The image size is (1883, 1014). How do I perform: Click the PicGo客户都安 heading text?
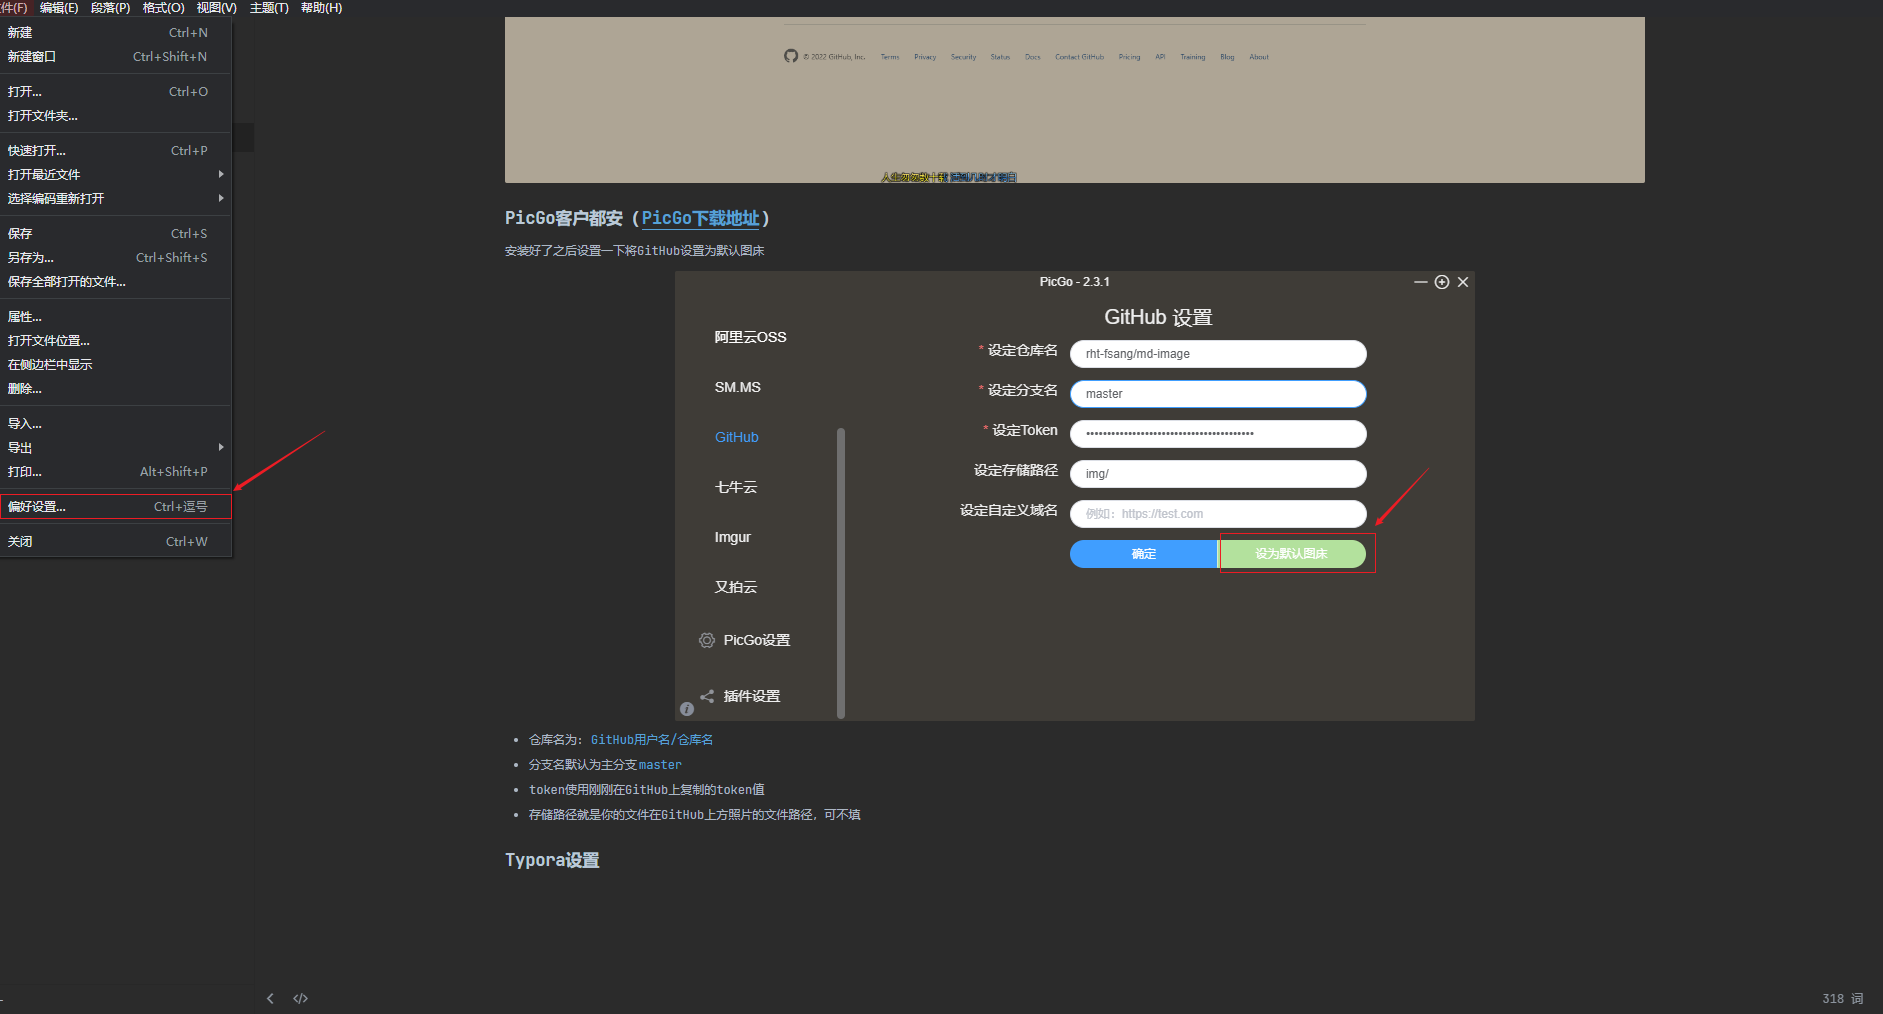click(x=564, y=218)
